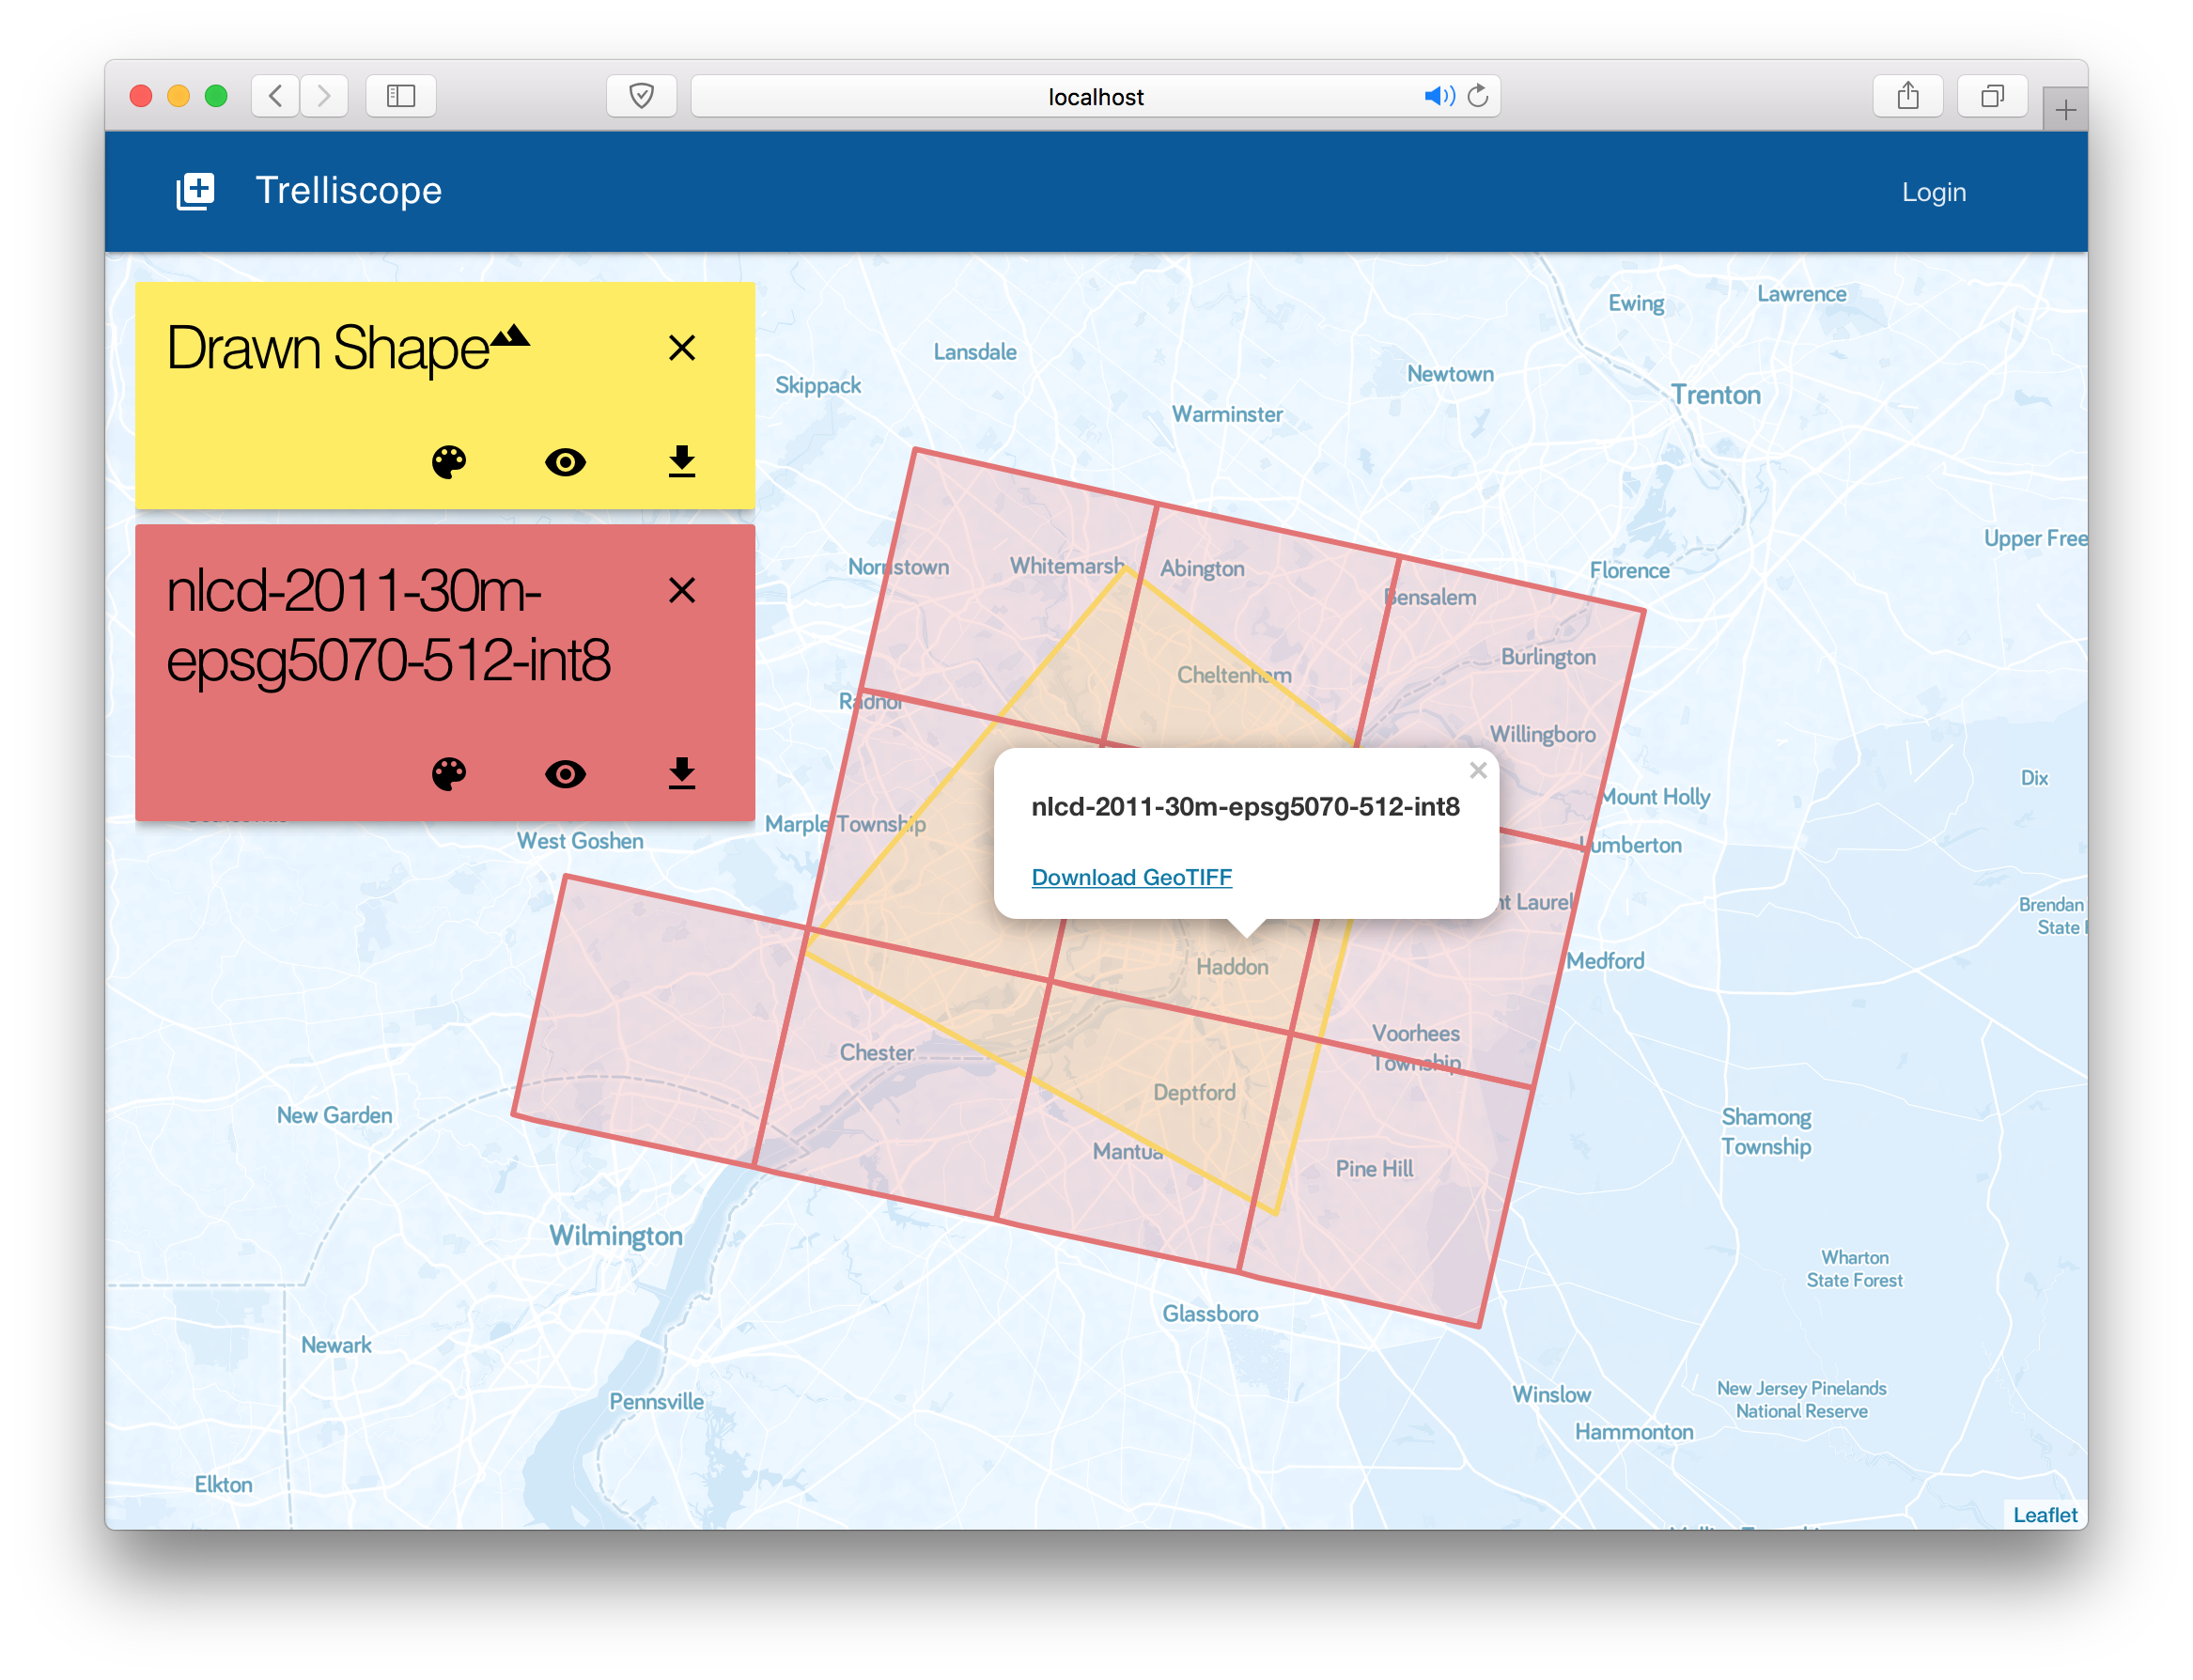Viewport: 2193px width, 1680px height.
Task: Go back in browser history
Action: (276, 96)
